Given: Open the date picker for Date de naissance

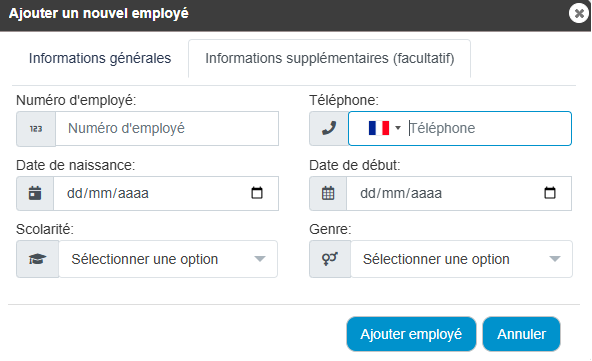Looking at the screenshot, I should pyautogui.click(x=257, y=193).
